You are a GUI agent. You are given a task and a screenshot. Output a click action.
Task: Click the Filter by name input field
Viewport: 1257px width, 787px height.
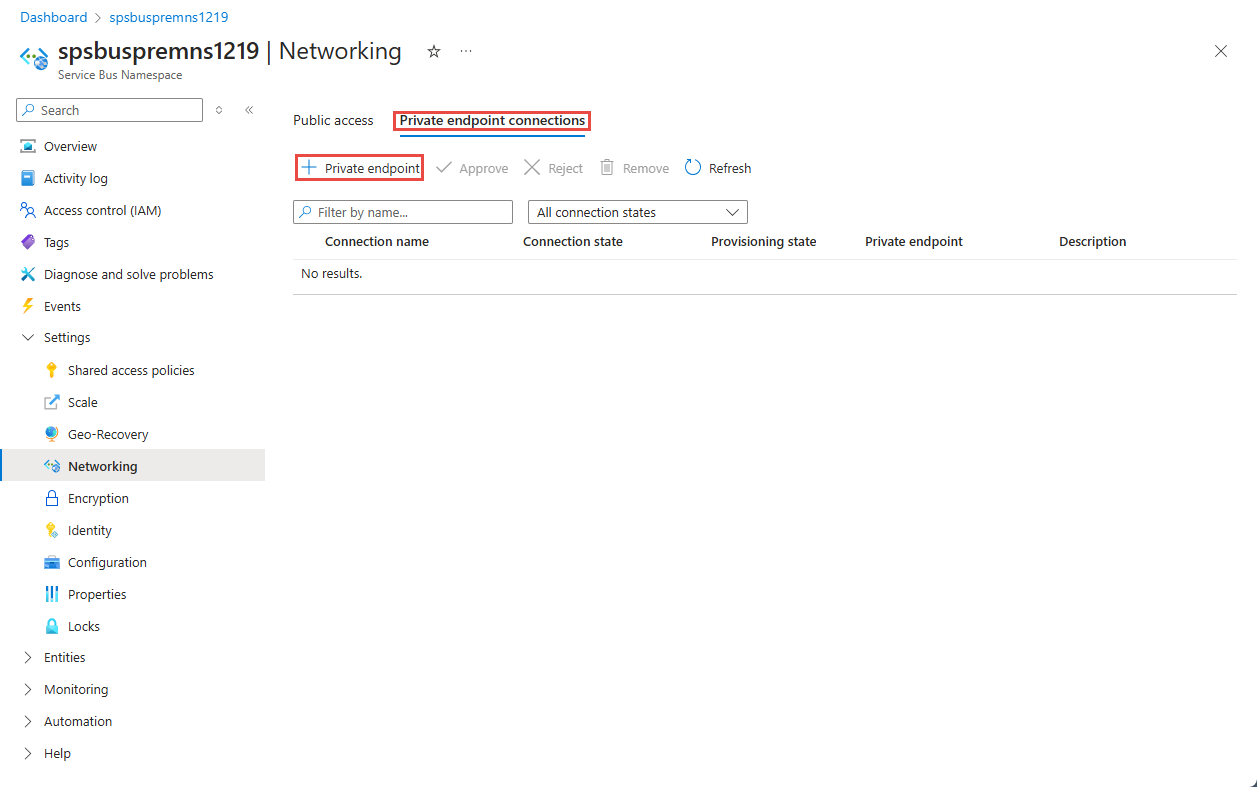[x=403, y=212]
